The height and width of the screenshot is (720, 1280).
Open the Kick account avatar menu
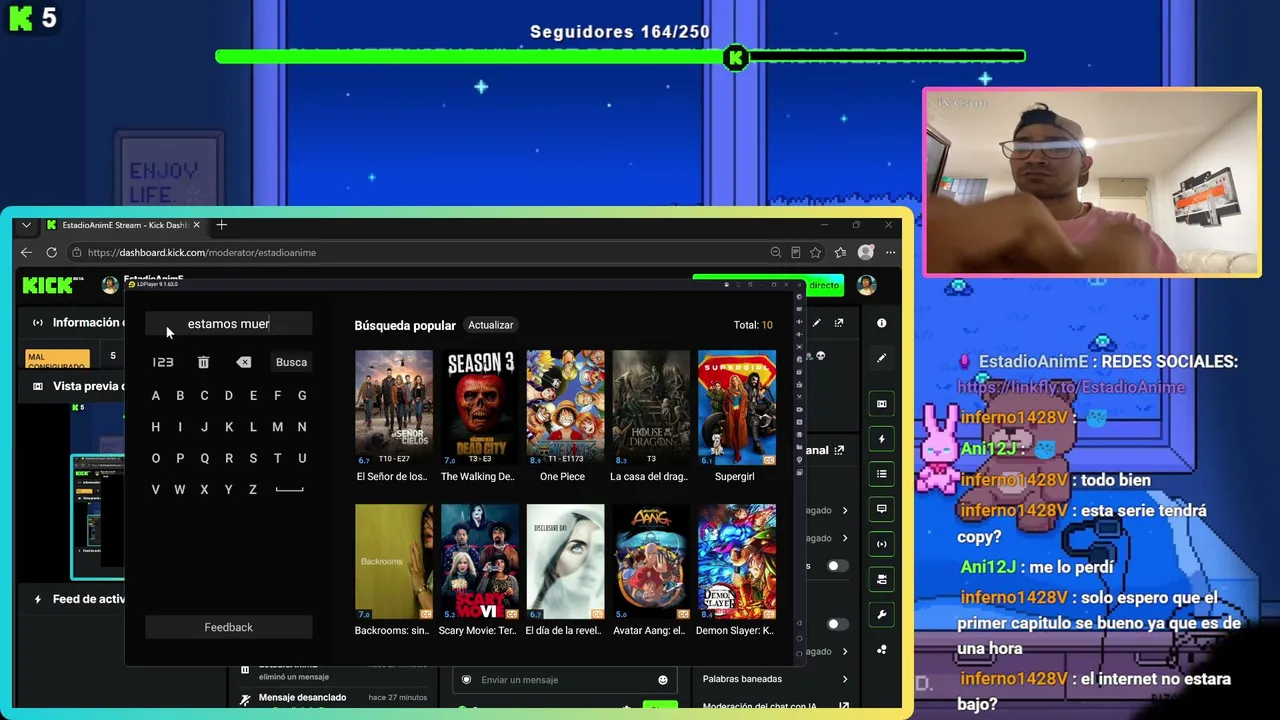pos(867,286)
